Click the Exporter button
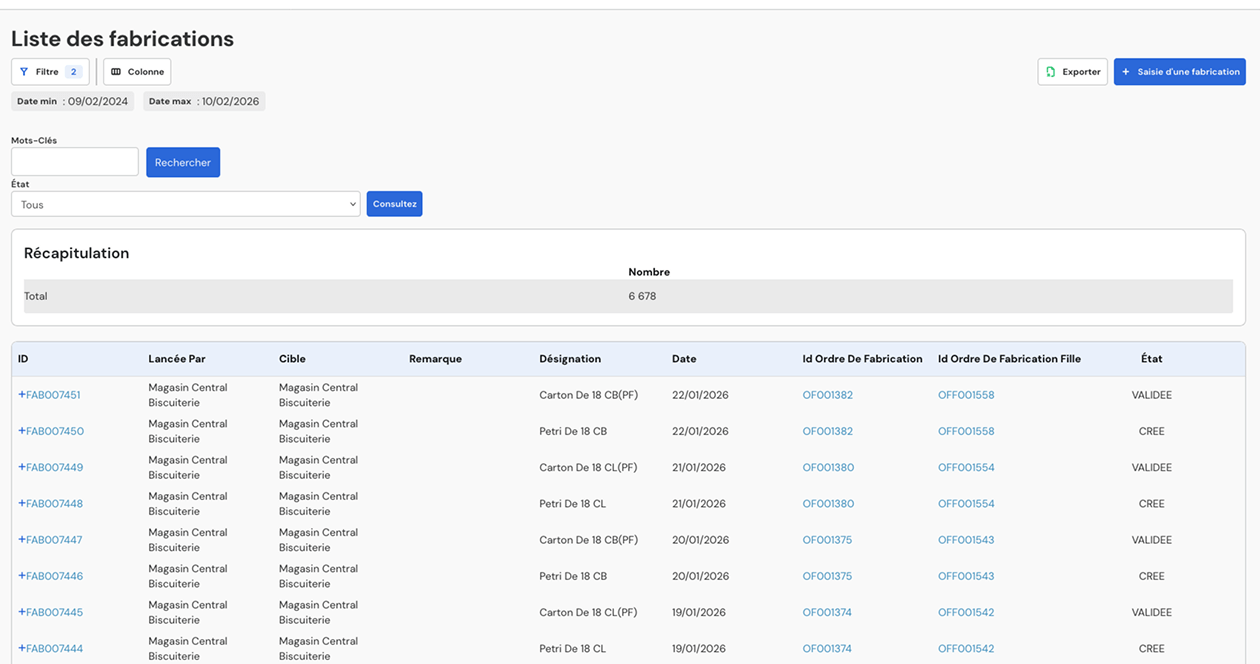The image size is (1260, 664). 1072,72
